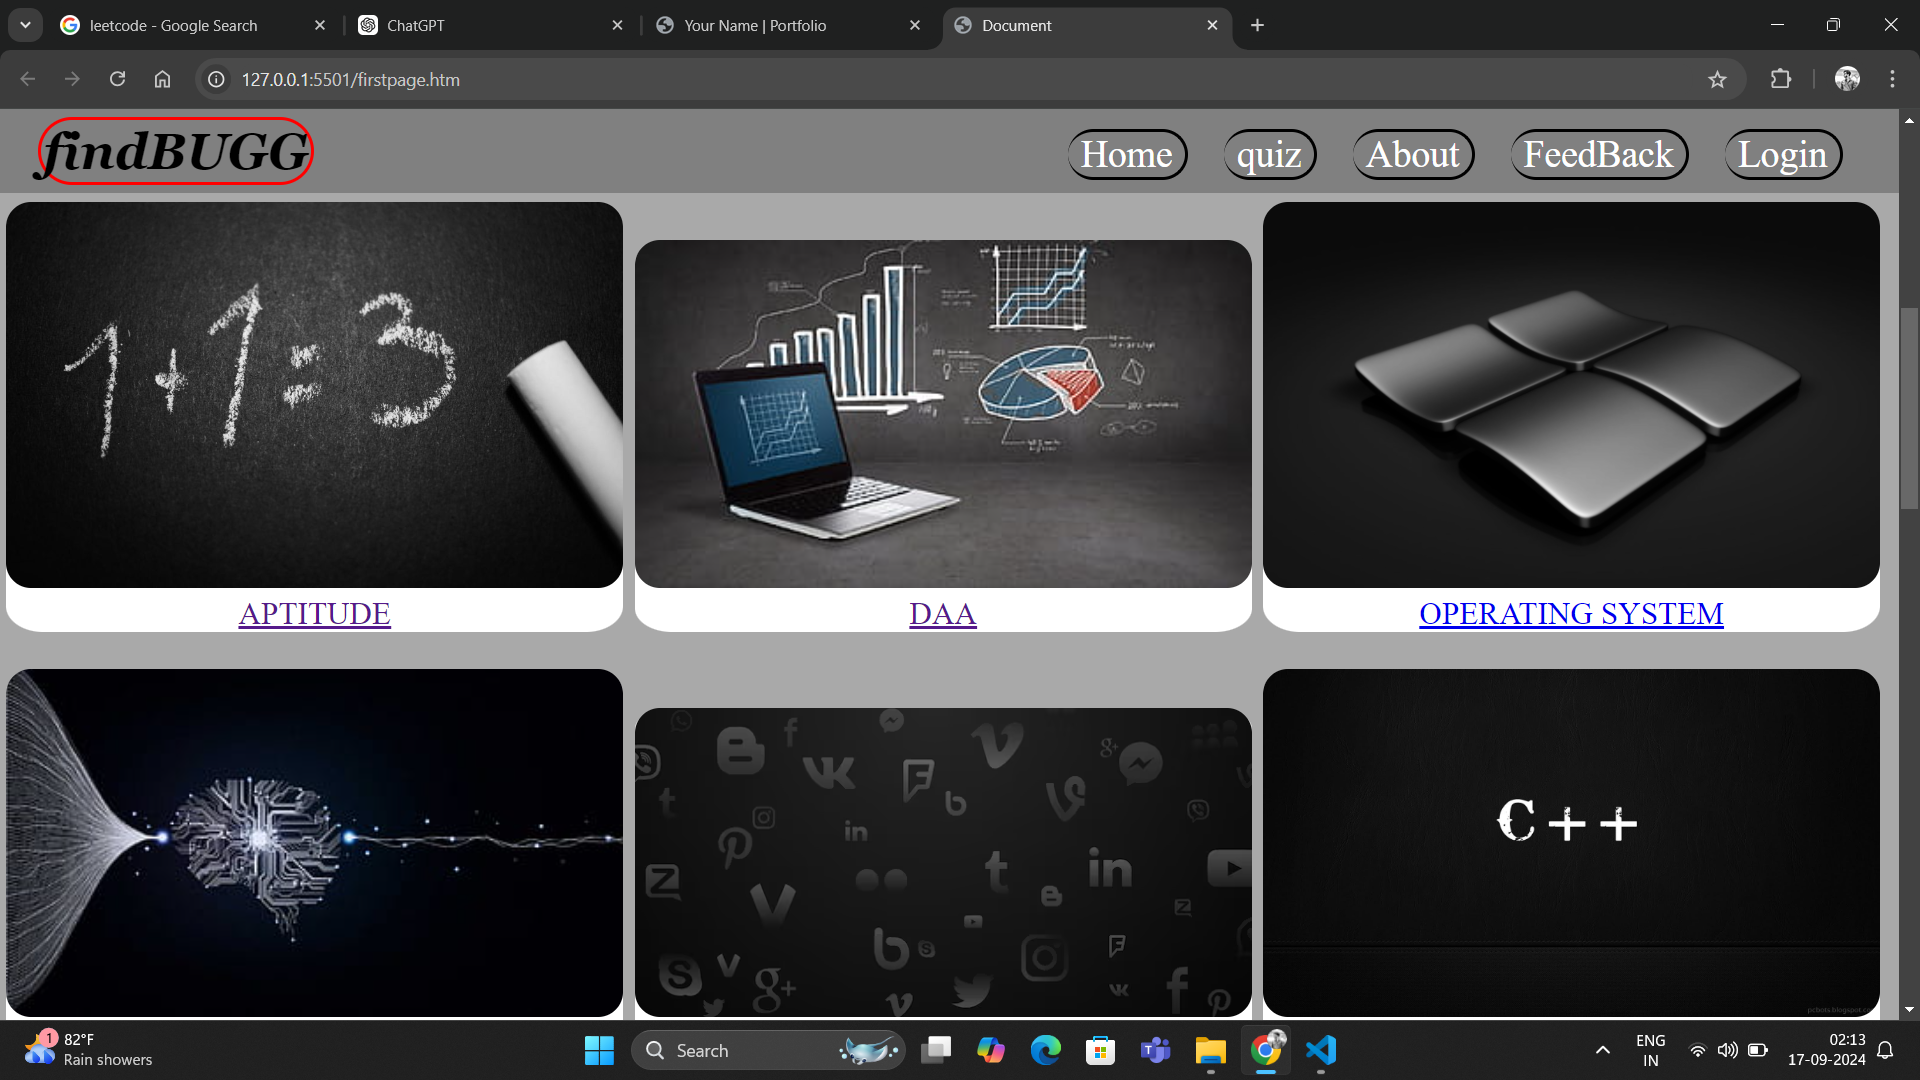Close the ChatGPT tab

(617, 25)
